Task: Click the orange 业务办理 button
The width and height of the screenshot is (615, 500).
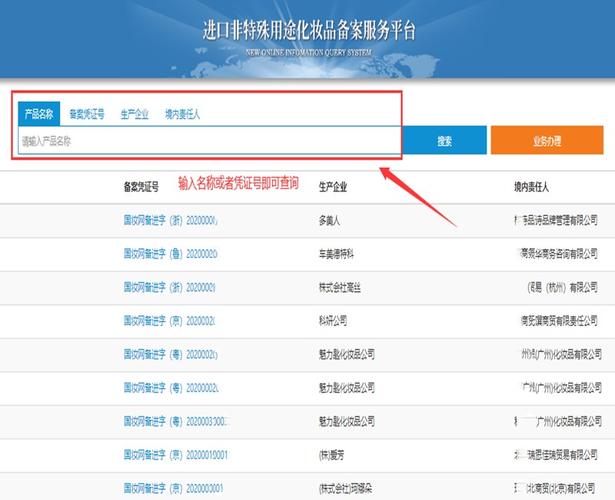Action: [x=546, y=142]
